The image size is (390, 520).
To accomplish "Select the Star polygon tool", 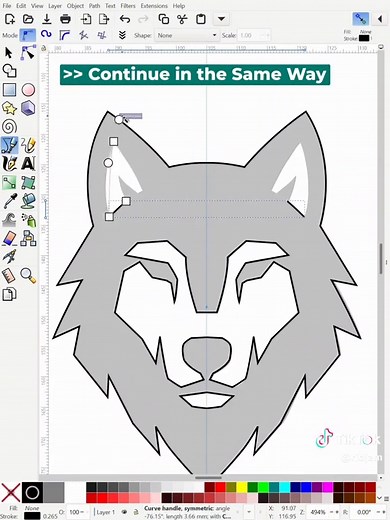I will click(x=9, y=108).
